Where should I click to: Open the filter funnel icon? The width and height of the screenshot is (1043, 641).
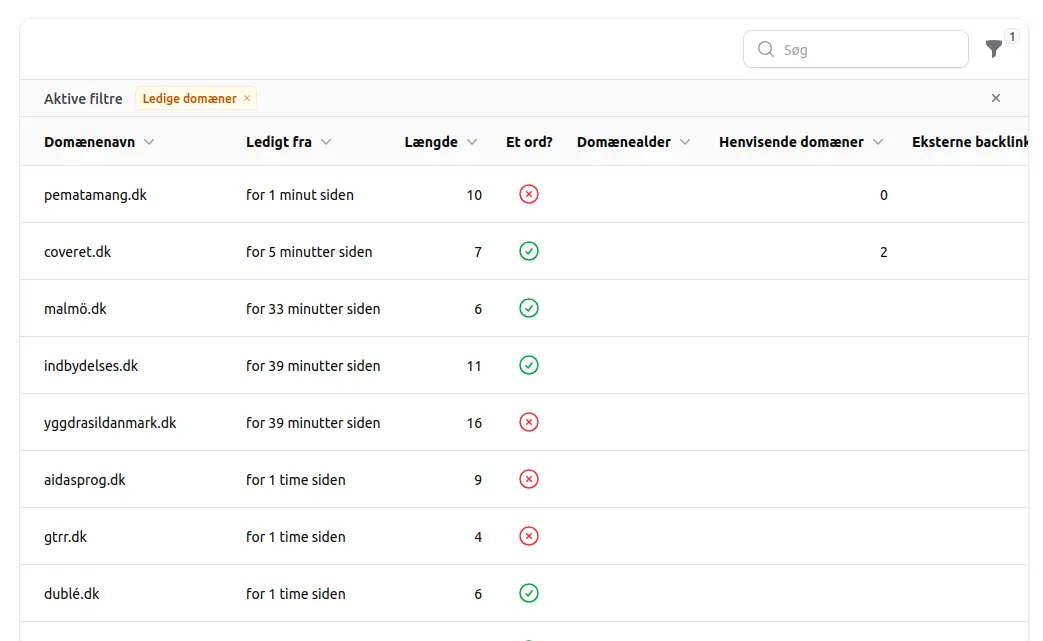[993, 49]
